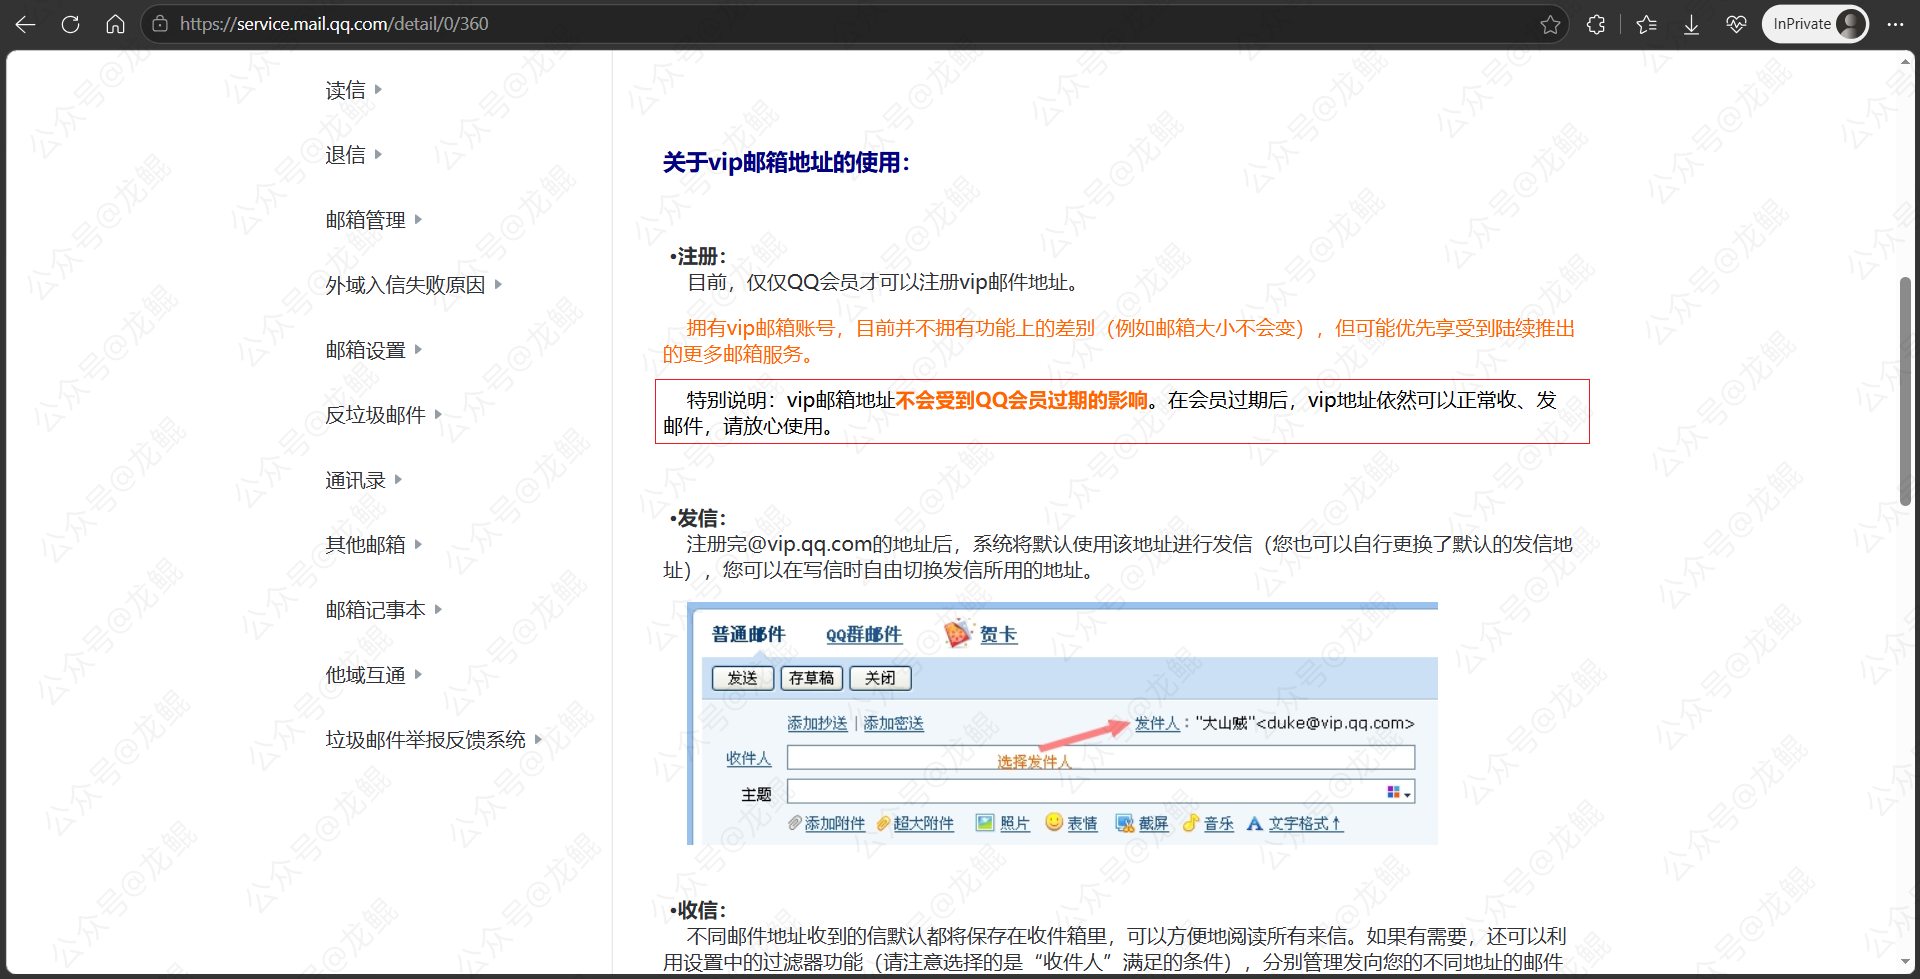Refresh the current page

pyautogui.click(x=70, y=24)
